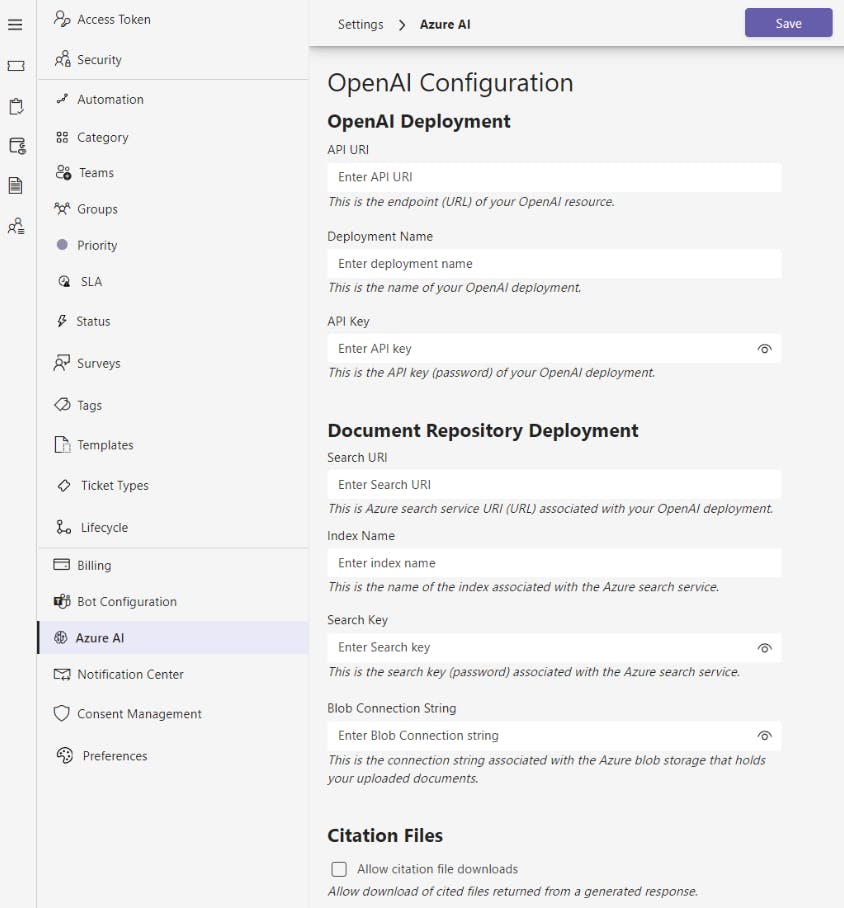Click the Deployment Name input field
This screenshot has height=908, width=844.
click(553, 264)
